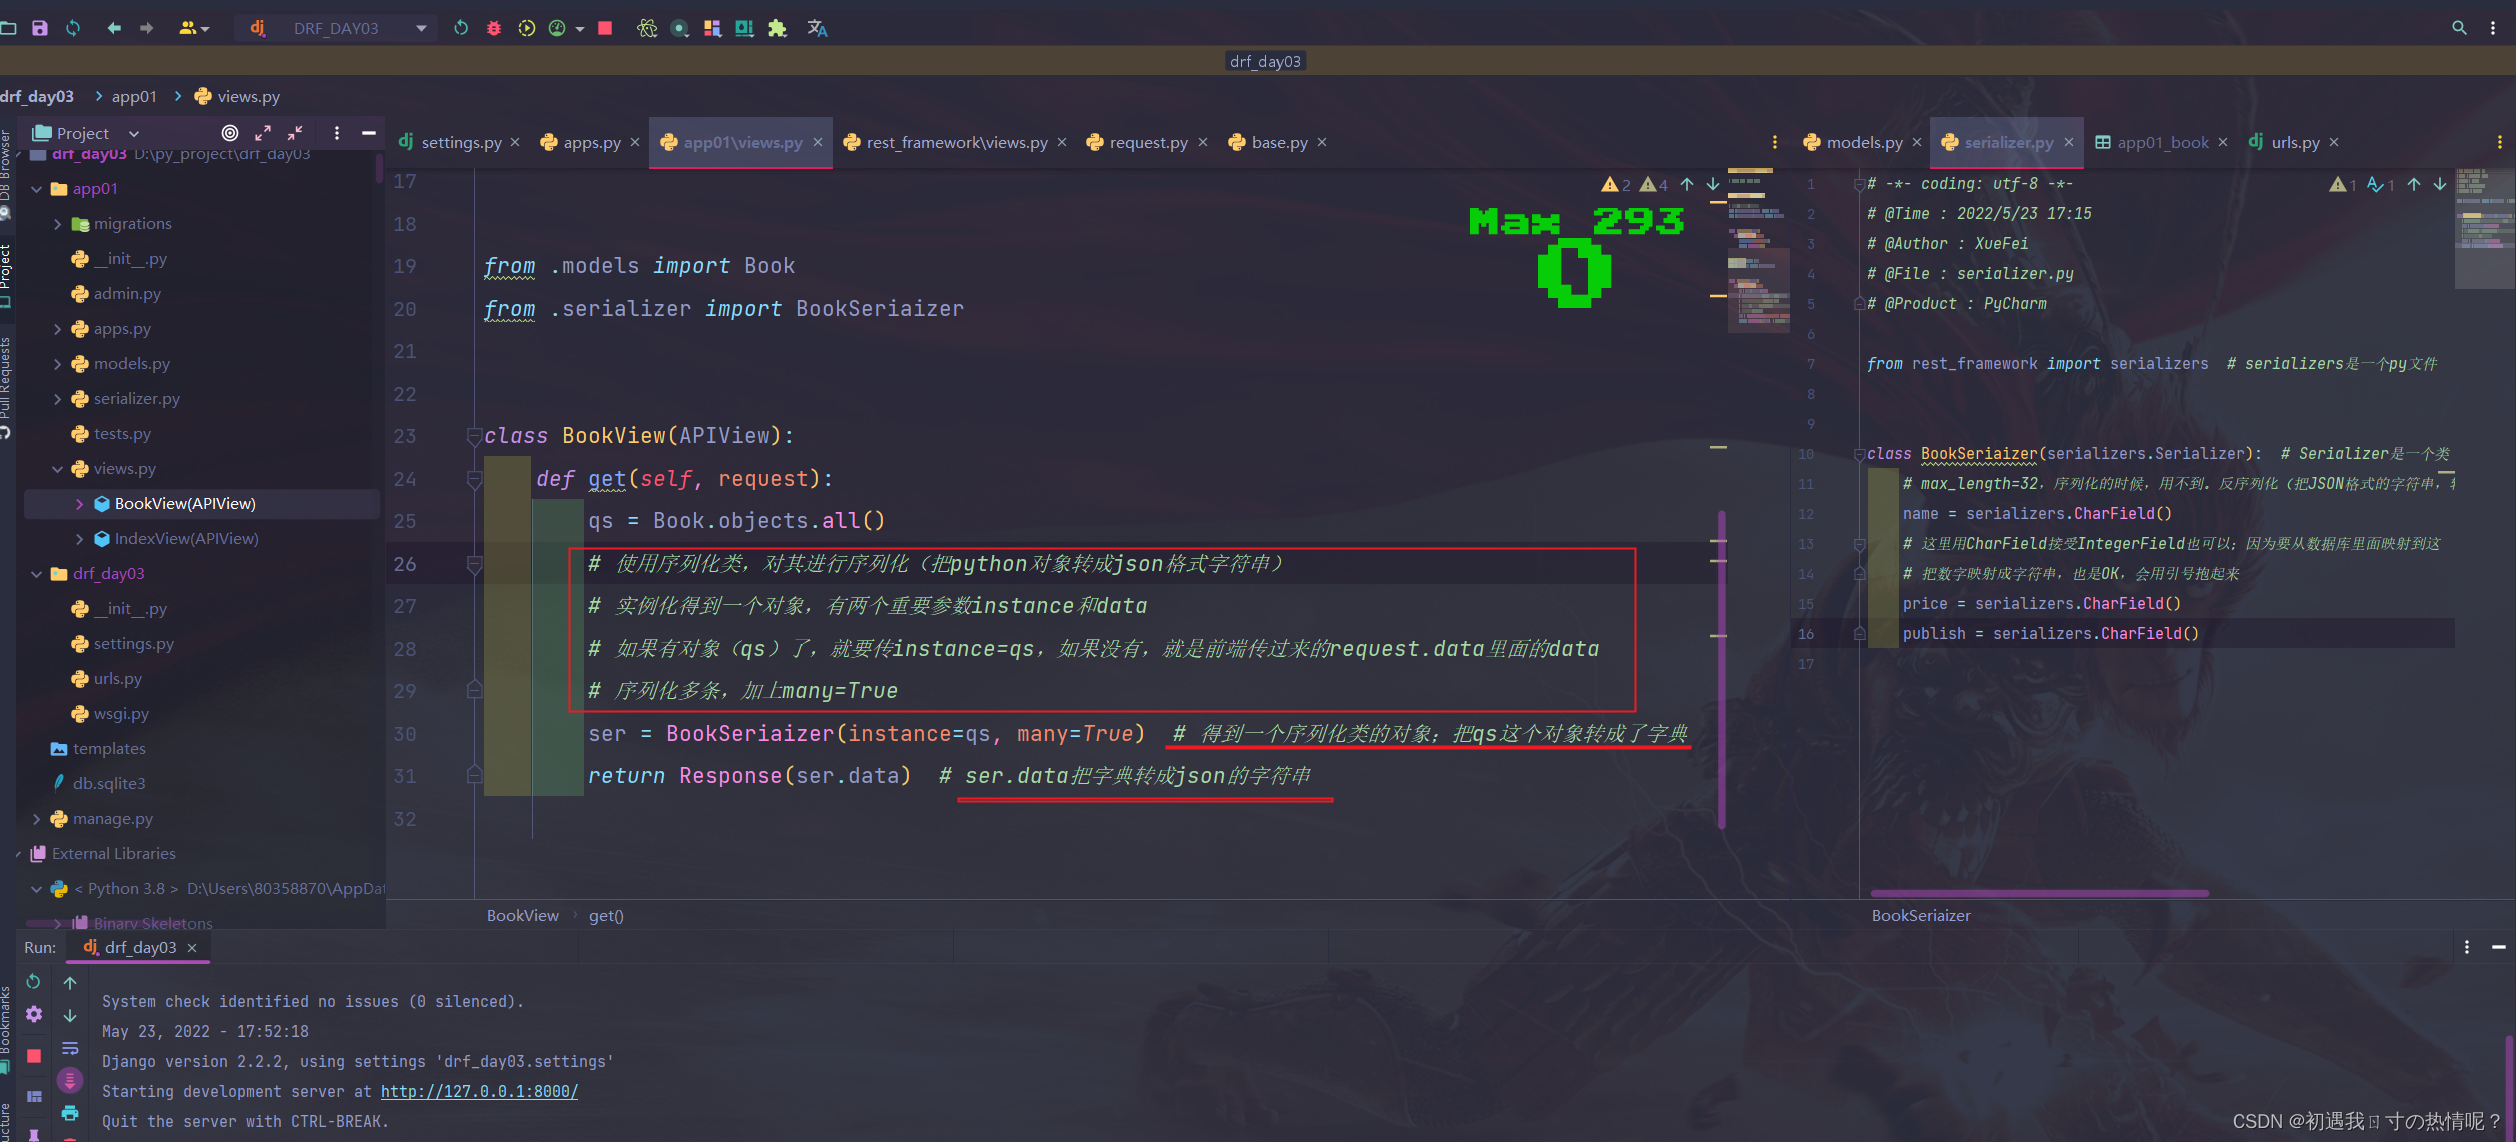Toggle soft-wrap in Run console
Viewport: 2516px width, 1142px height.
point(70,1048)
